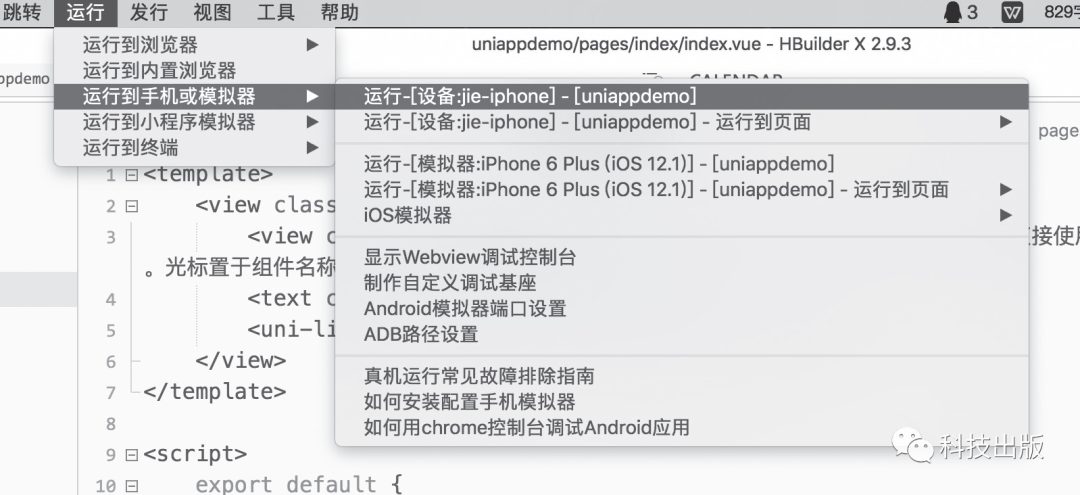This screenshot has width=1080, height=495.
Task: Close the open 运行 menu
Action: point(85,12)
